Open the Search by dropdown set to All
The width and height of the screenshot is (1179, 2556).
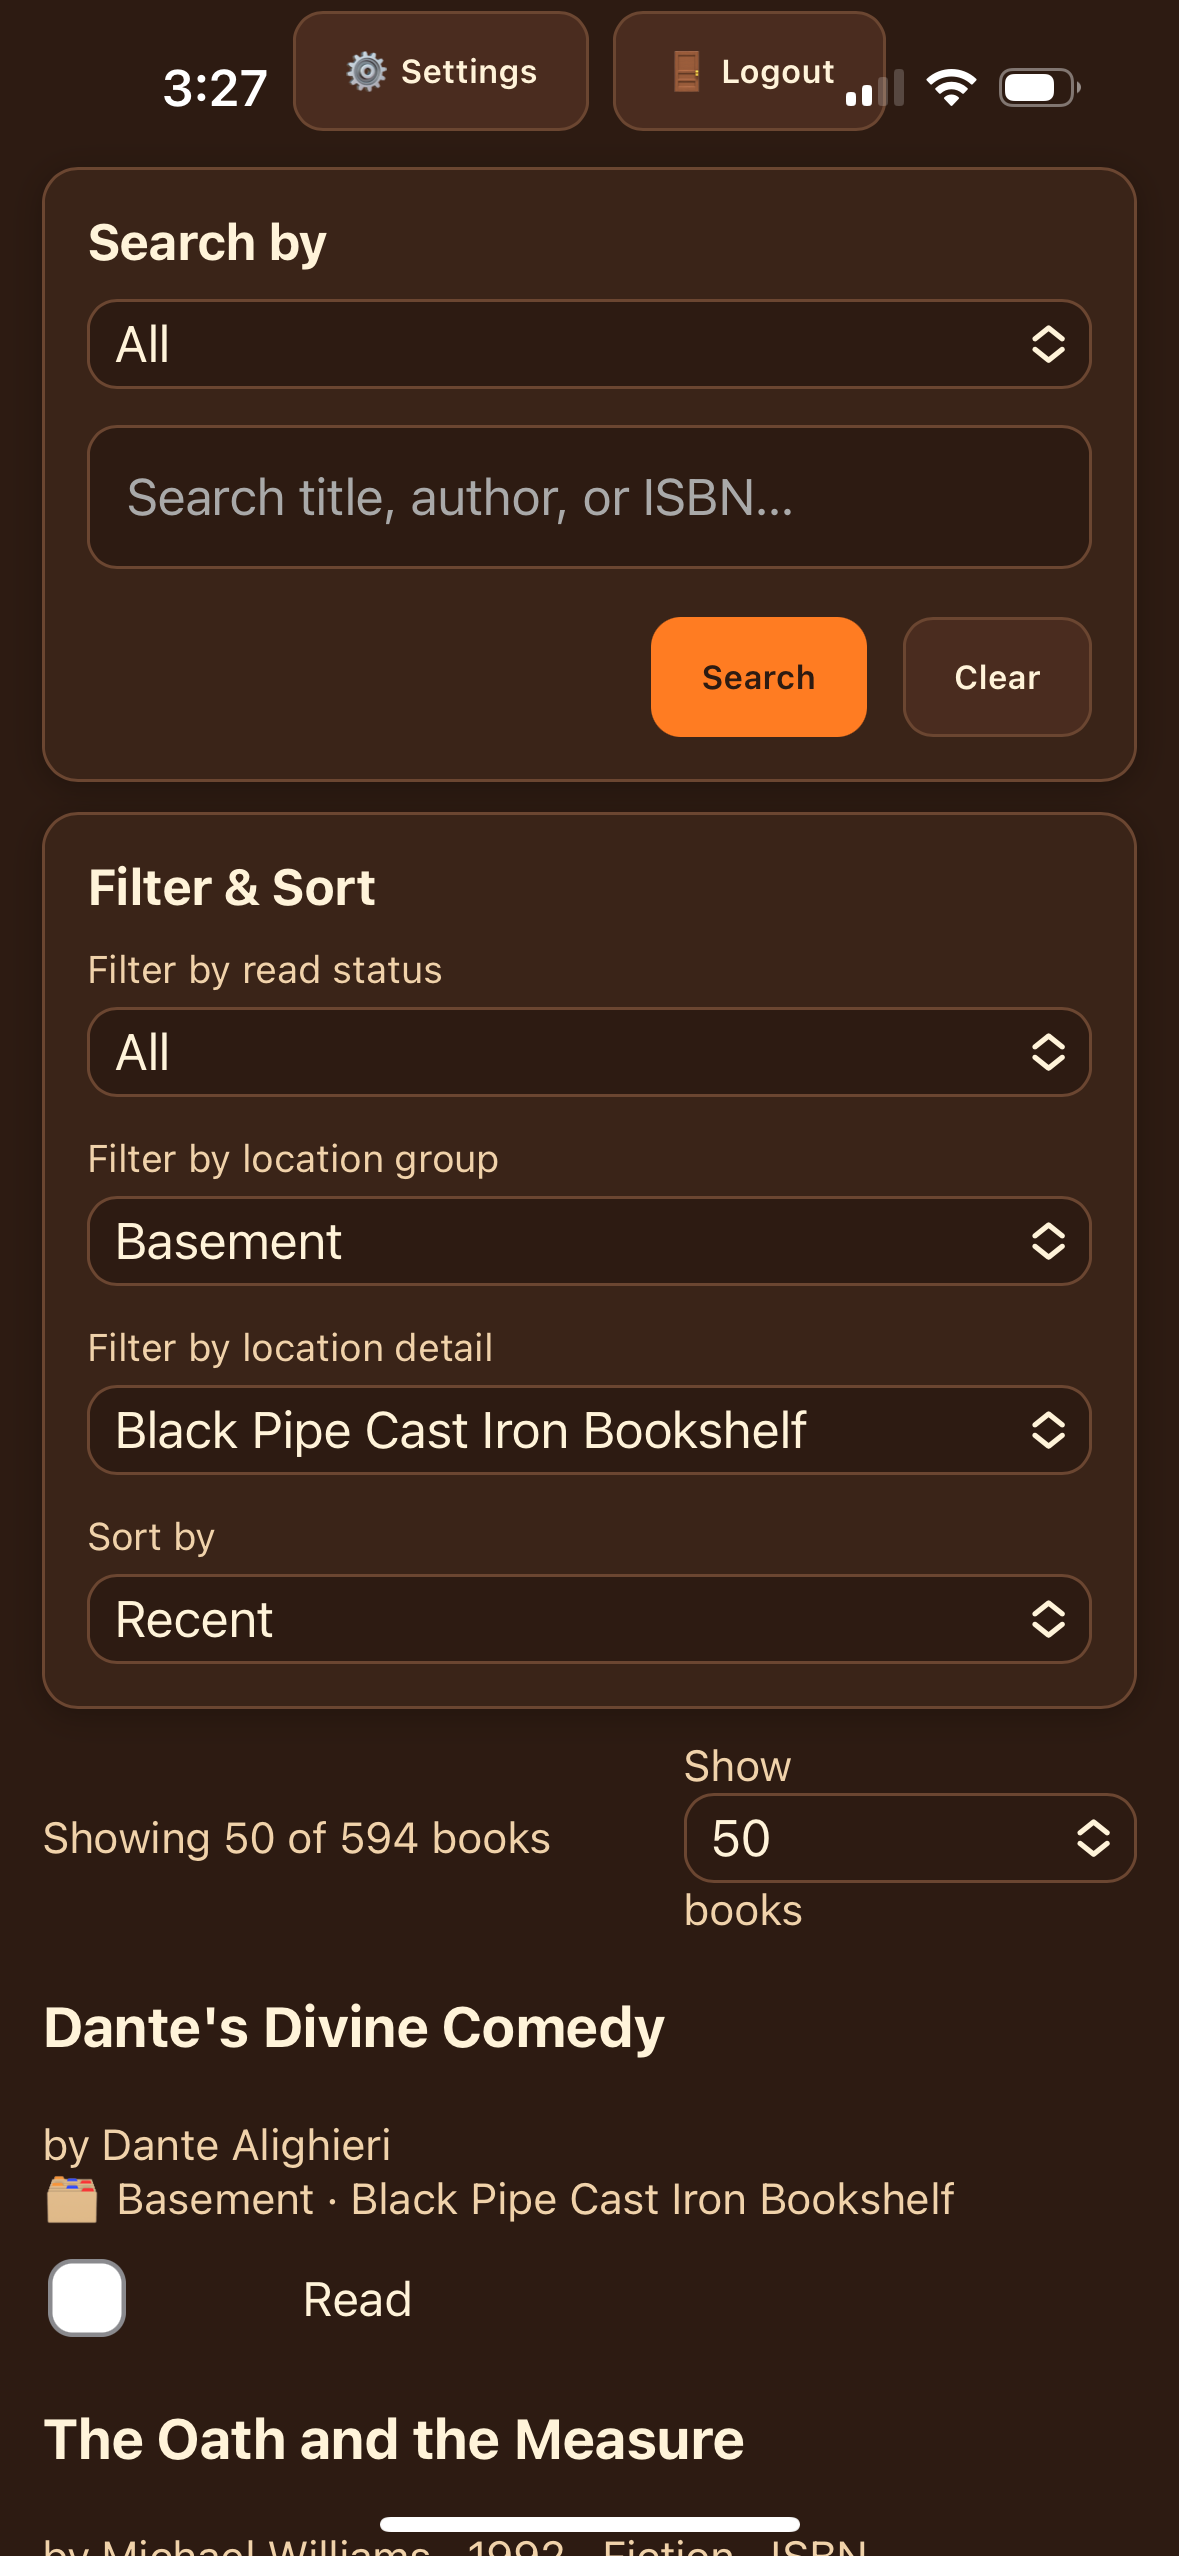pos(589,344)
